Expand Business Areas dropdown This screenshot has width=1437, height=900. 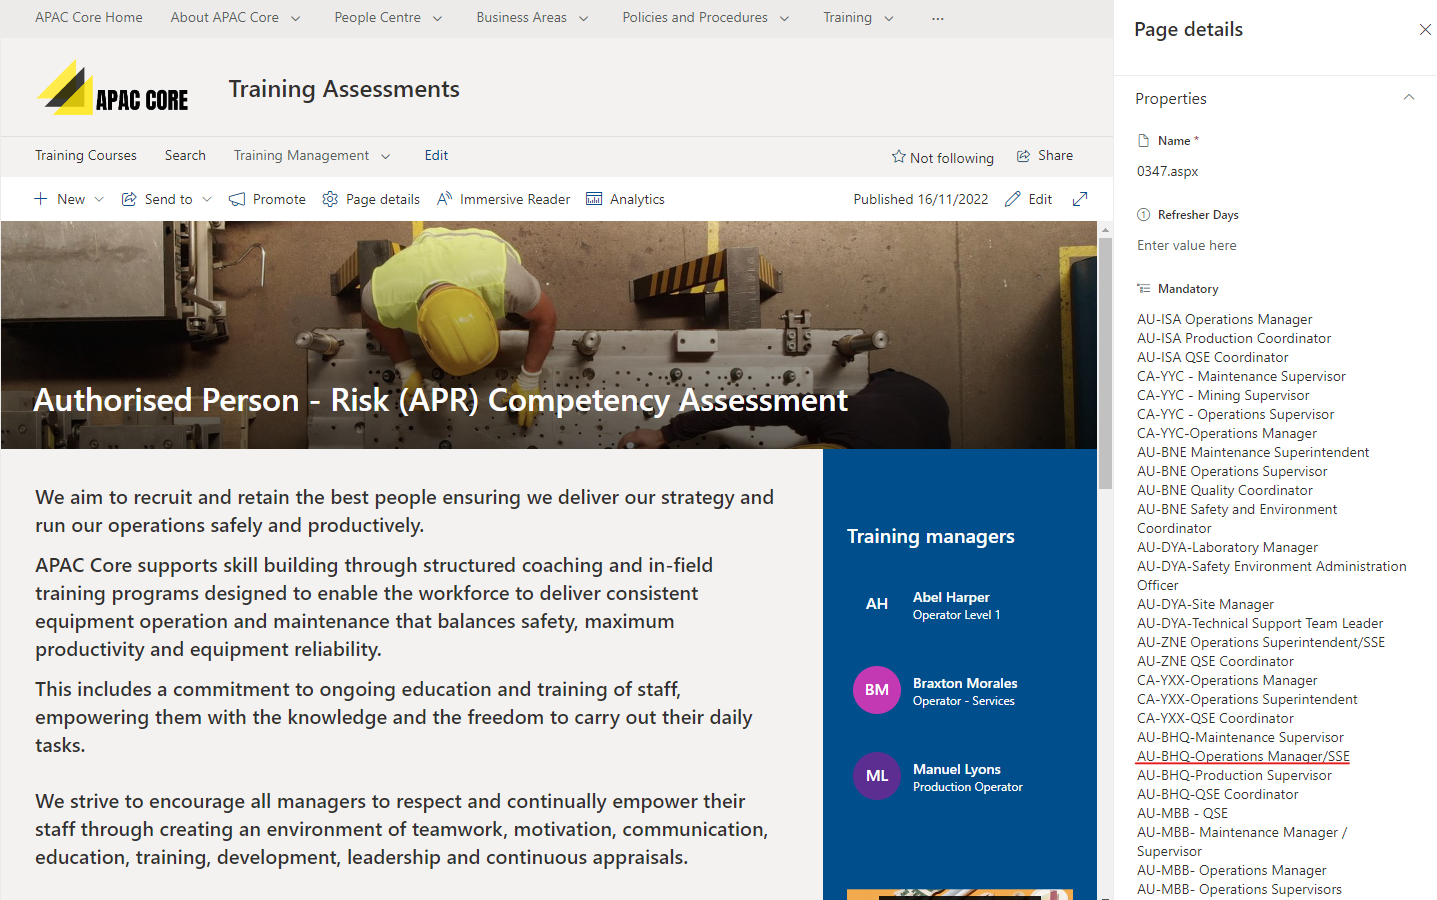click(x=584, y=18)
